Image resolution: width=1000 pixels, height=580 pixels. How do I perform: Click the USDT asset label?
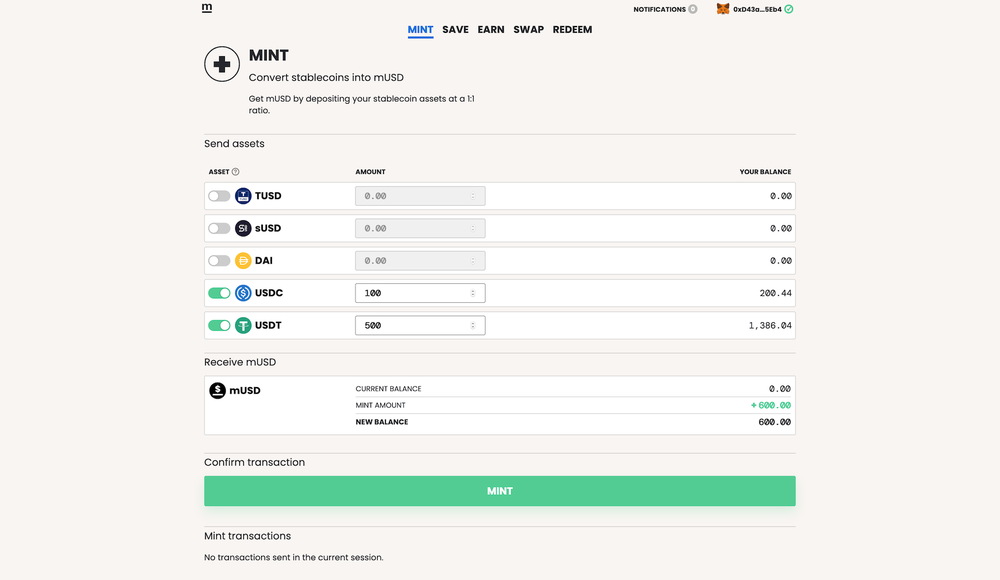268,325
